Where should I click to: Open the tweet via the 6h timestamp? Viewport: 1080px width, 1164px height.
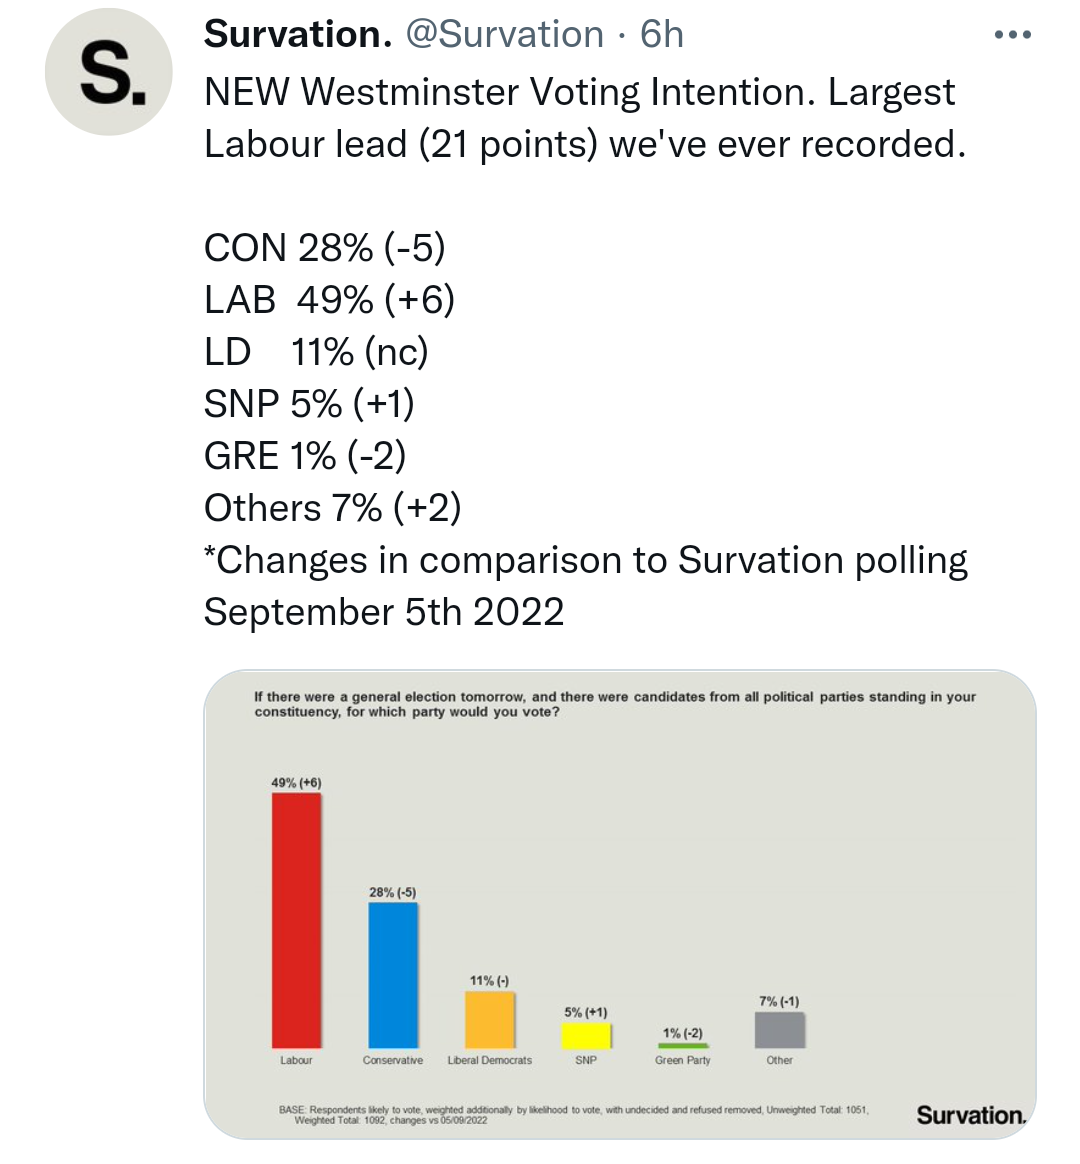point(662,35)
